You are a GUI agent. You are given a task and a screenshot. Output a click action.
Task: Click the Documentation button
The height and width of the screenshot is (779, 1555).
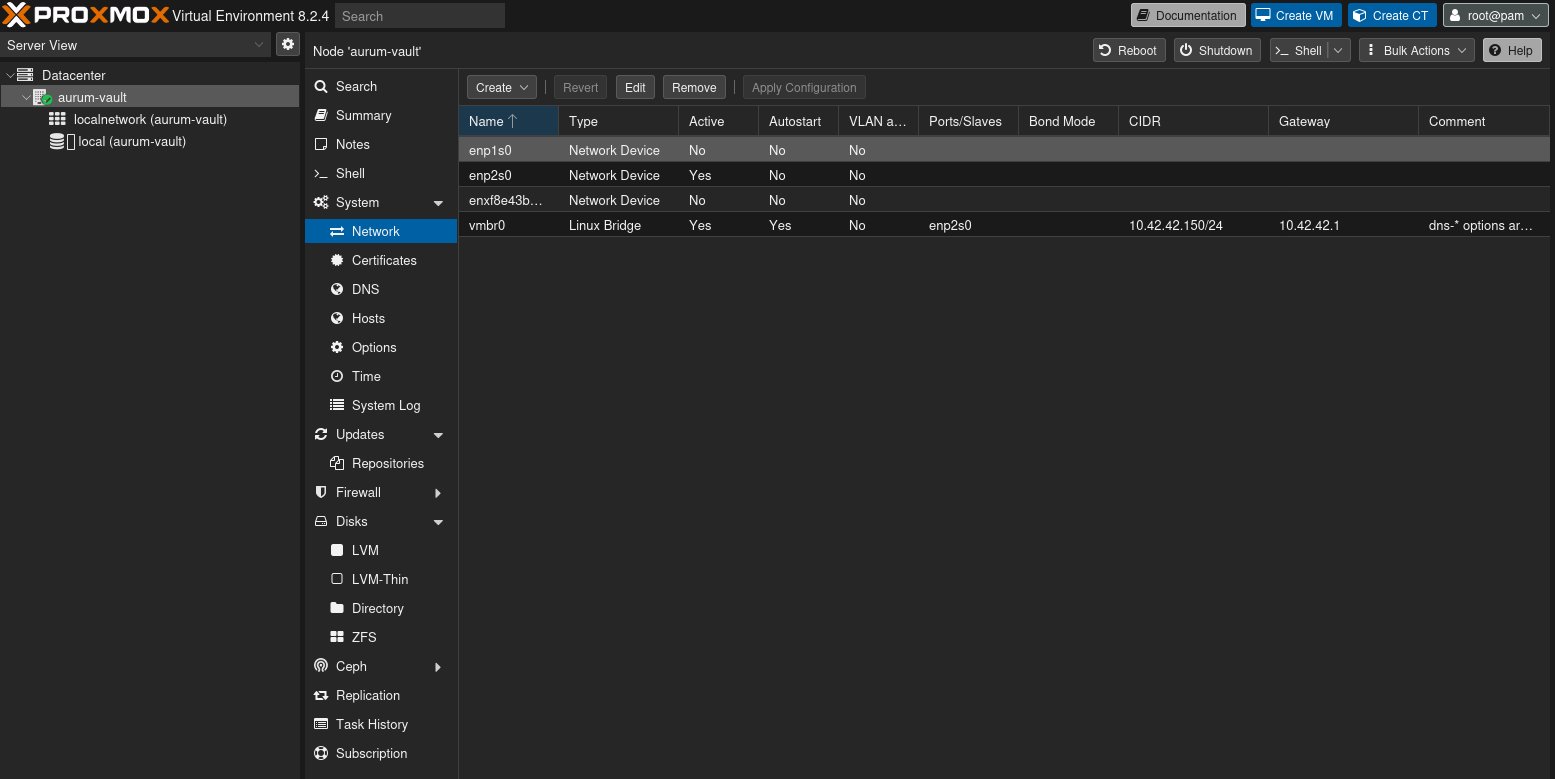coord(1188,15)
